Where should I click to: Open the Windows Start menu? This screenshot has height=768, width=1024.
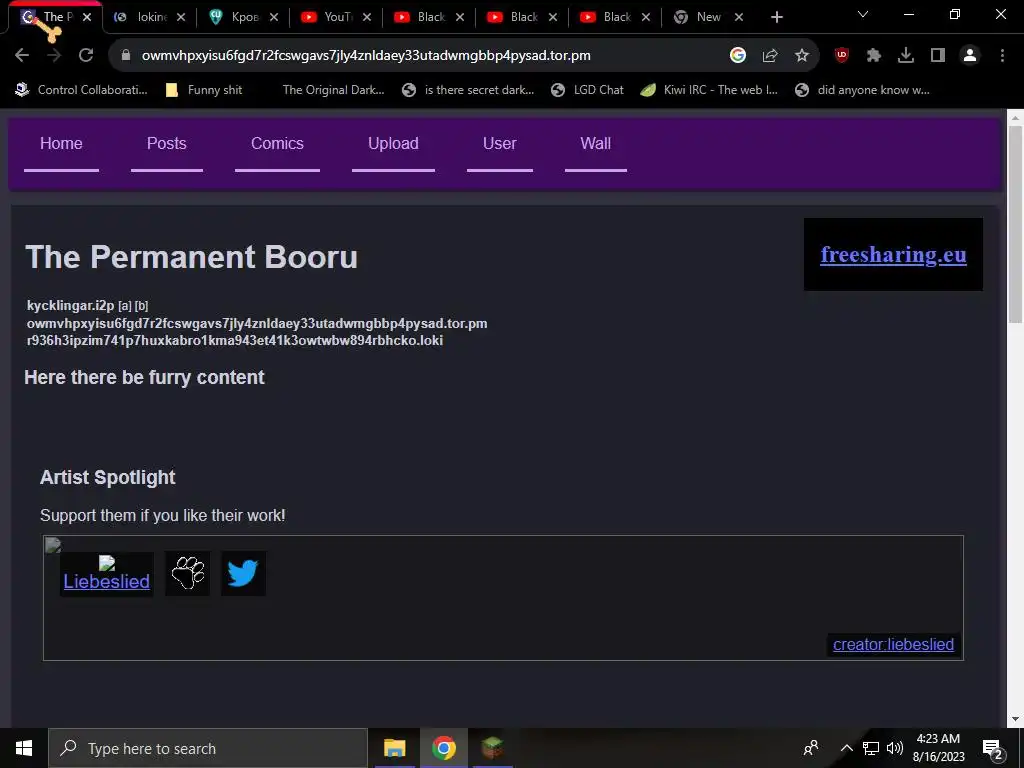tap(24, 748)
